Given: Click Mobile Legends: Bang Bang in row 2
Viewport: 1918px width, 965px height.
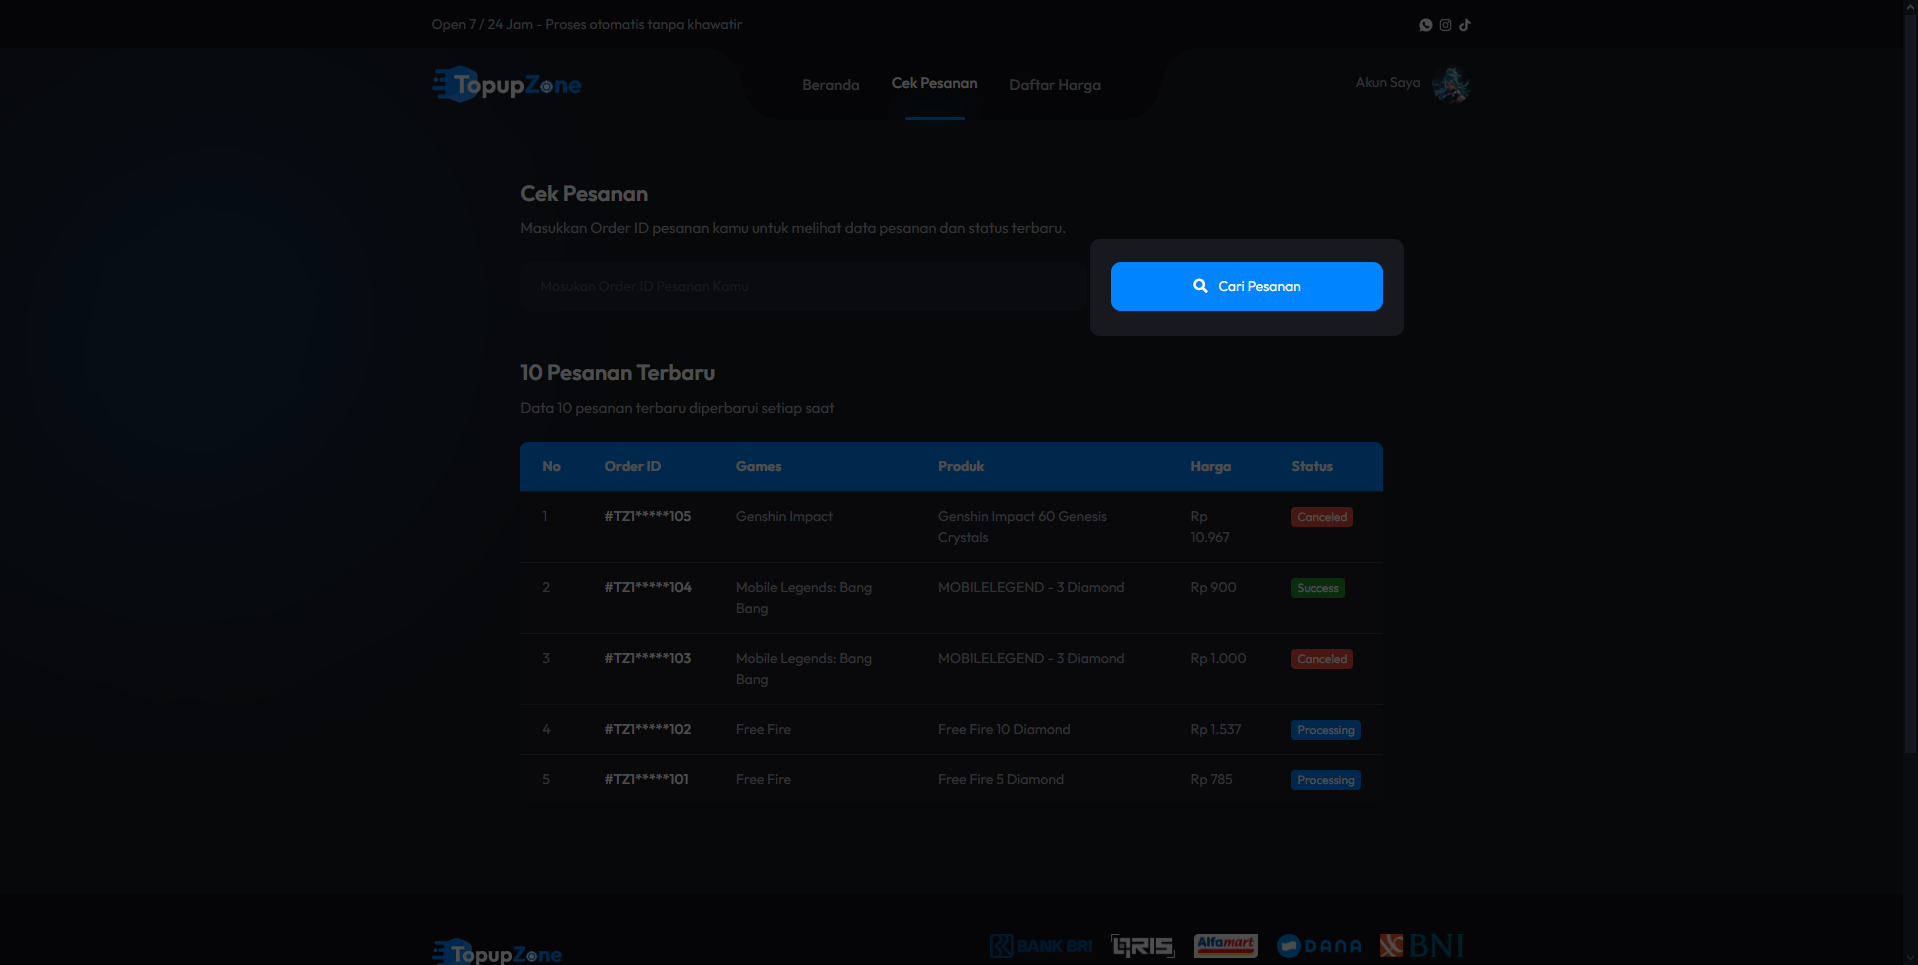Looking at the screenshot, I should [804, 598].
